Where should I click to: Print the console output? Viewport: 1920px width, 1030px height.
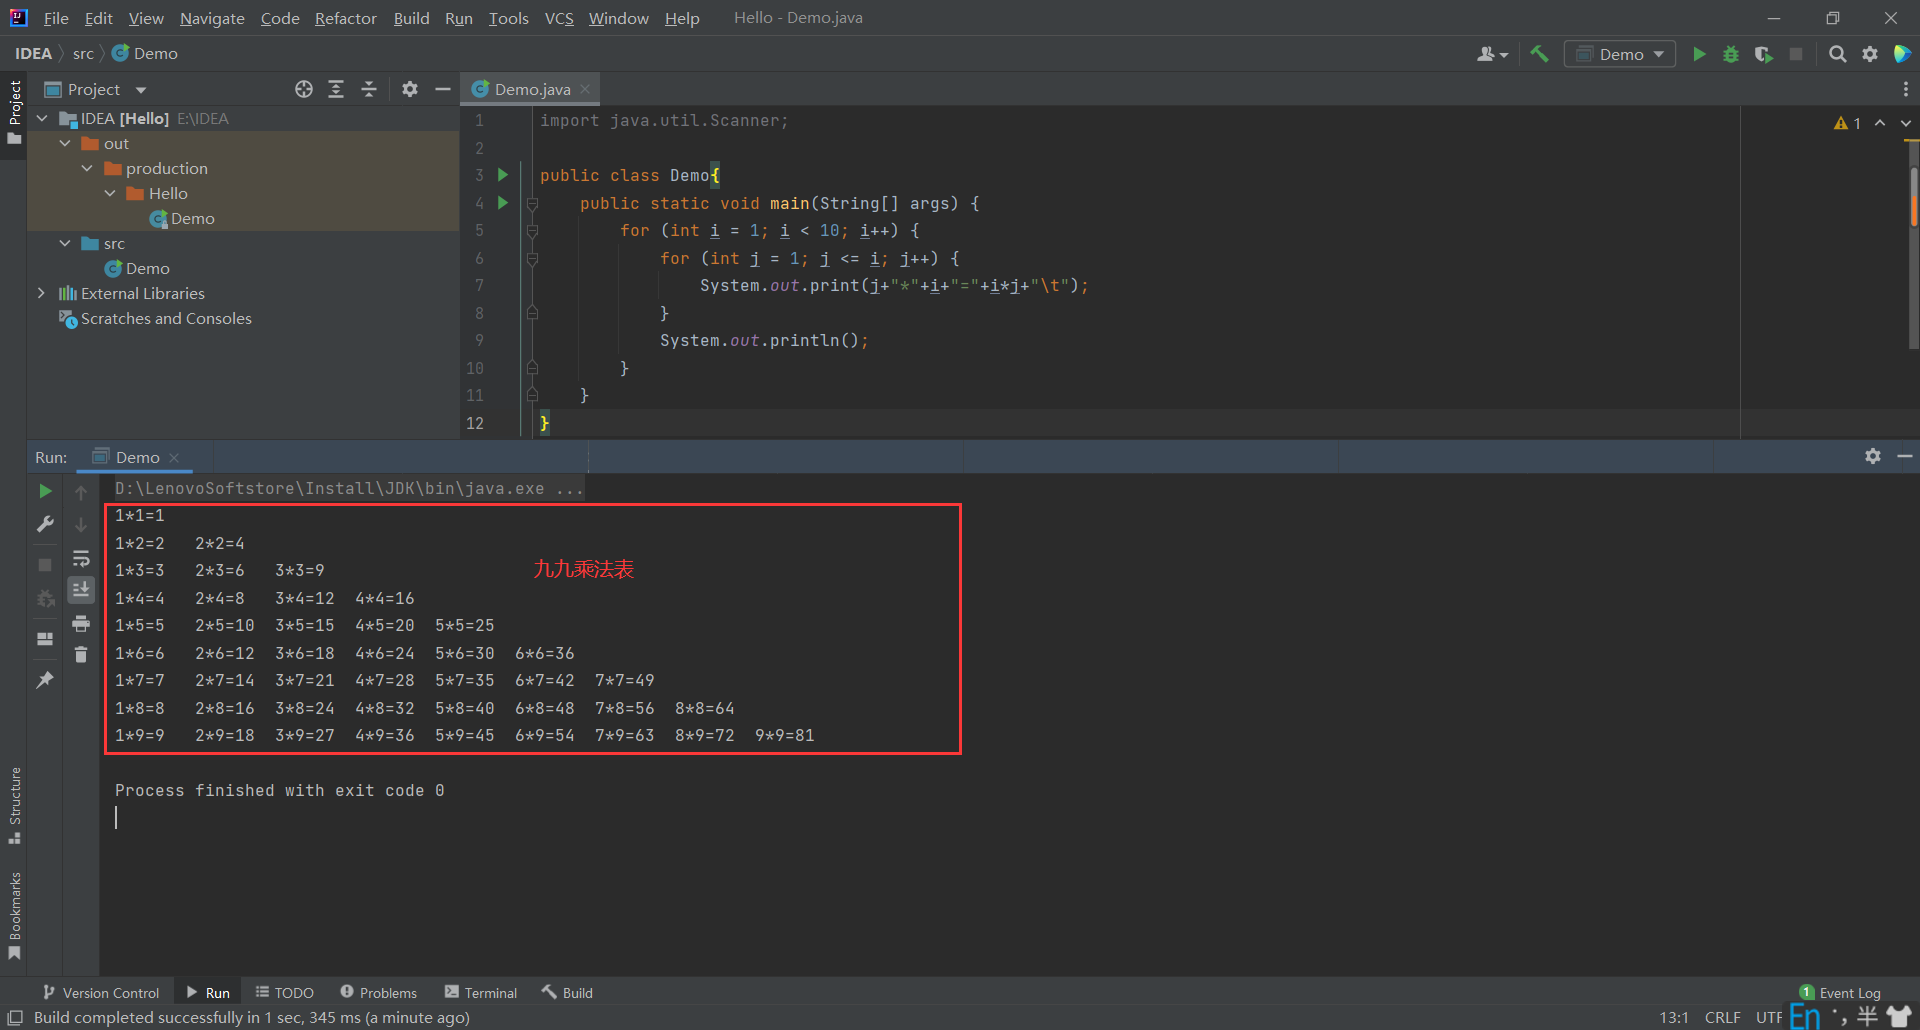coord(81,623)
